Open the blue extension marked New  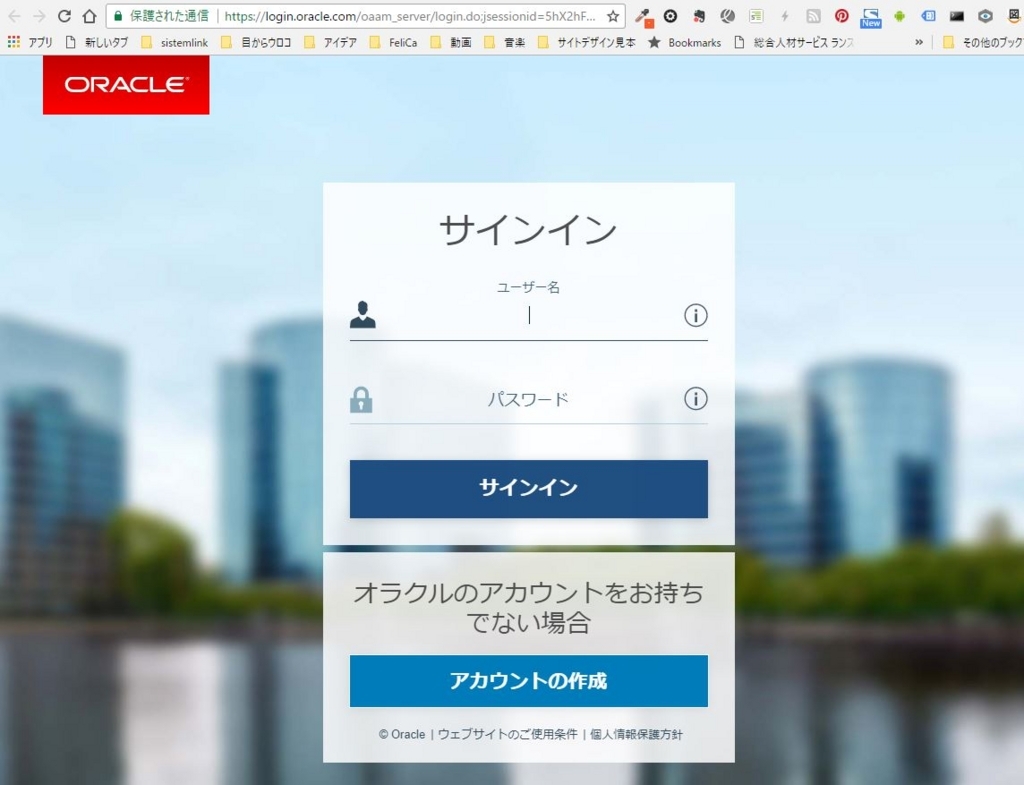point(871,18)
